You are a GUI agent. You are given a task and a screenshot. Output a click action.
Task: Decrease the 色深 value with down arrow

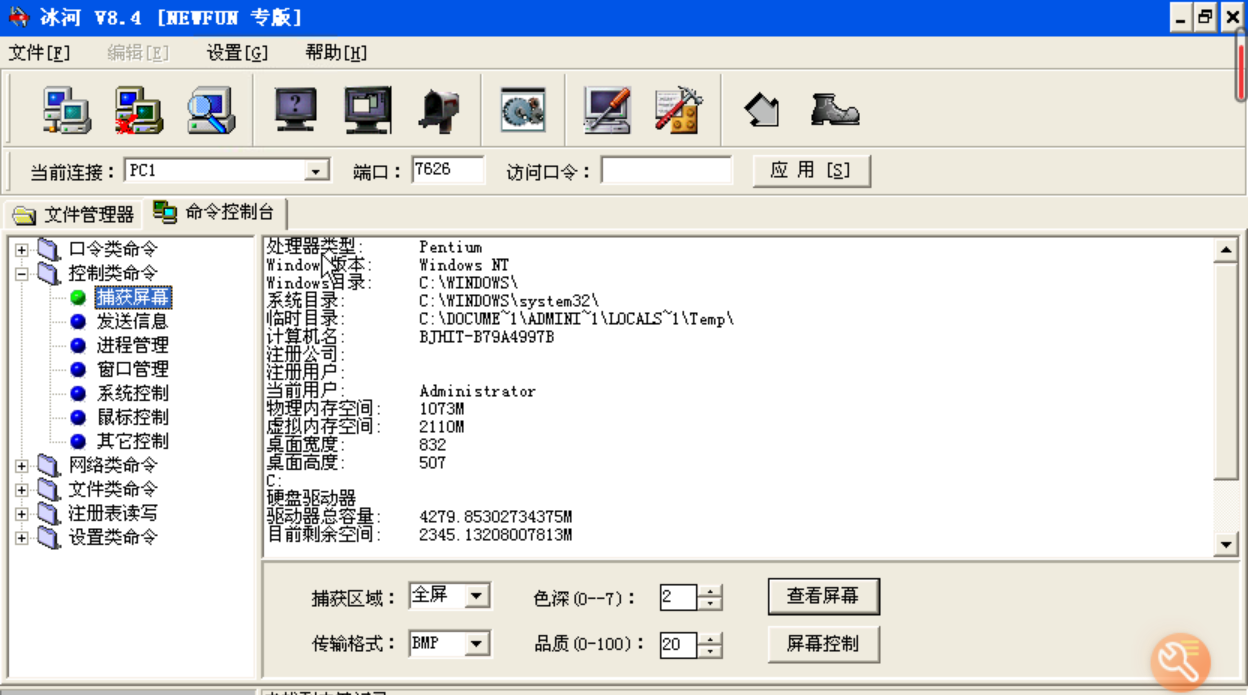click(710, 604)
